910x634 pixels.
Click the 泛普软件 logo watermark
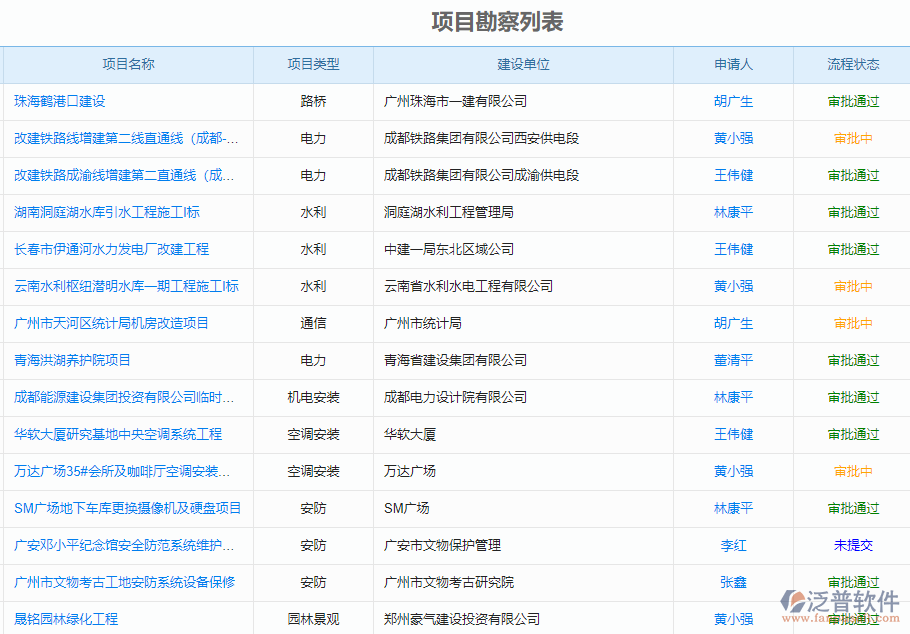coord(842,602)
